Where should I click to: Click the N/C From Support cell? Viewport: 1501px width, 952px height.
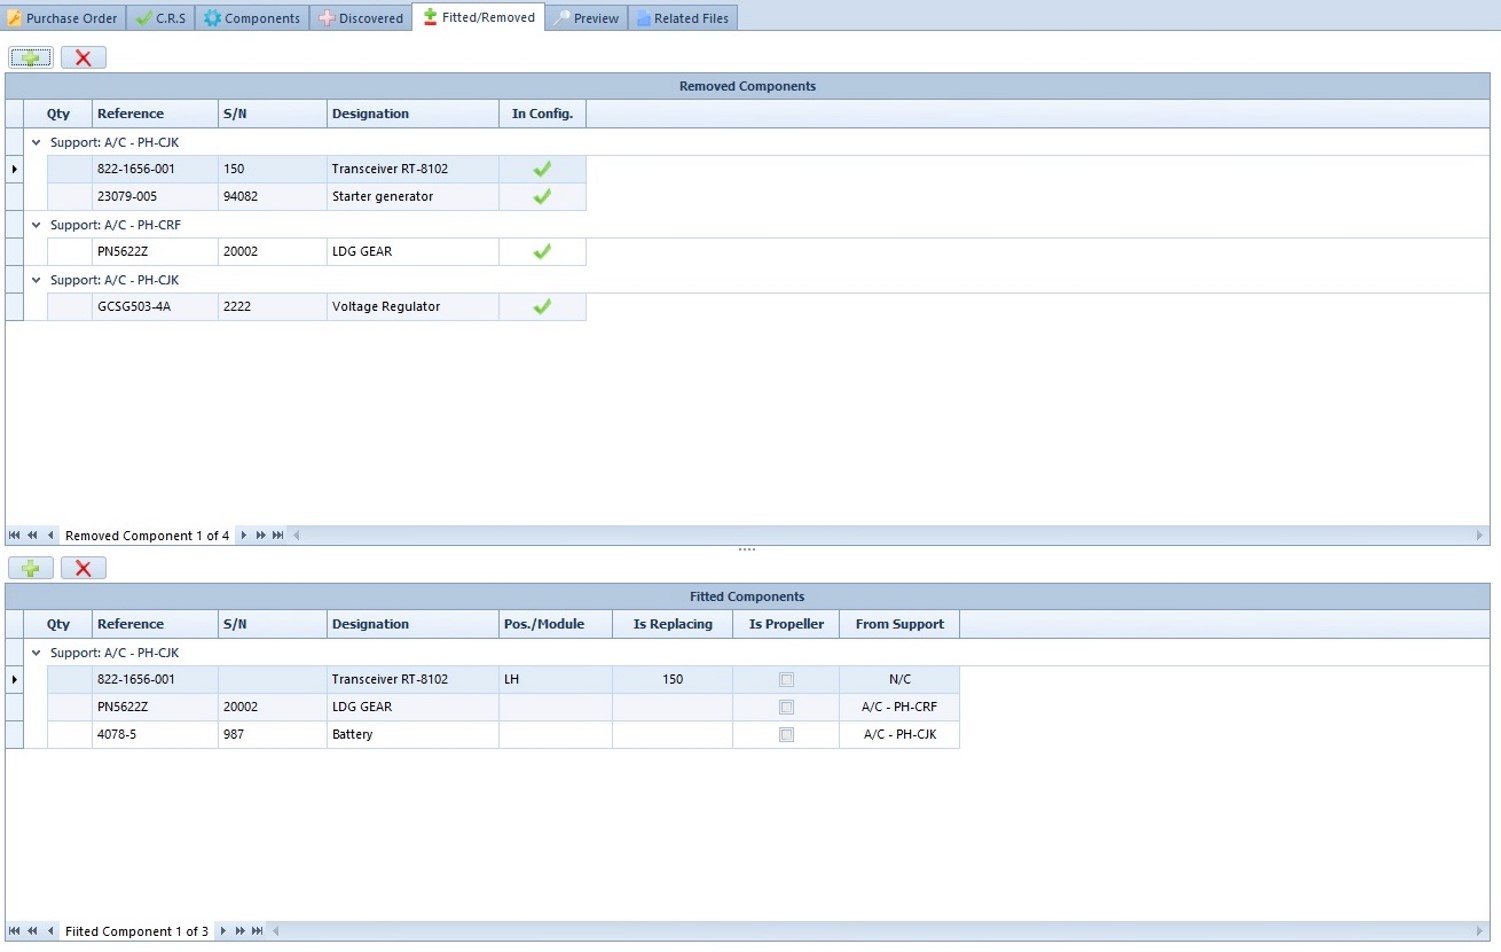[899, 680]
